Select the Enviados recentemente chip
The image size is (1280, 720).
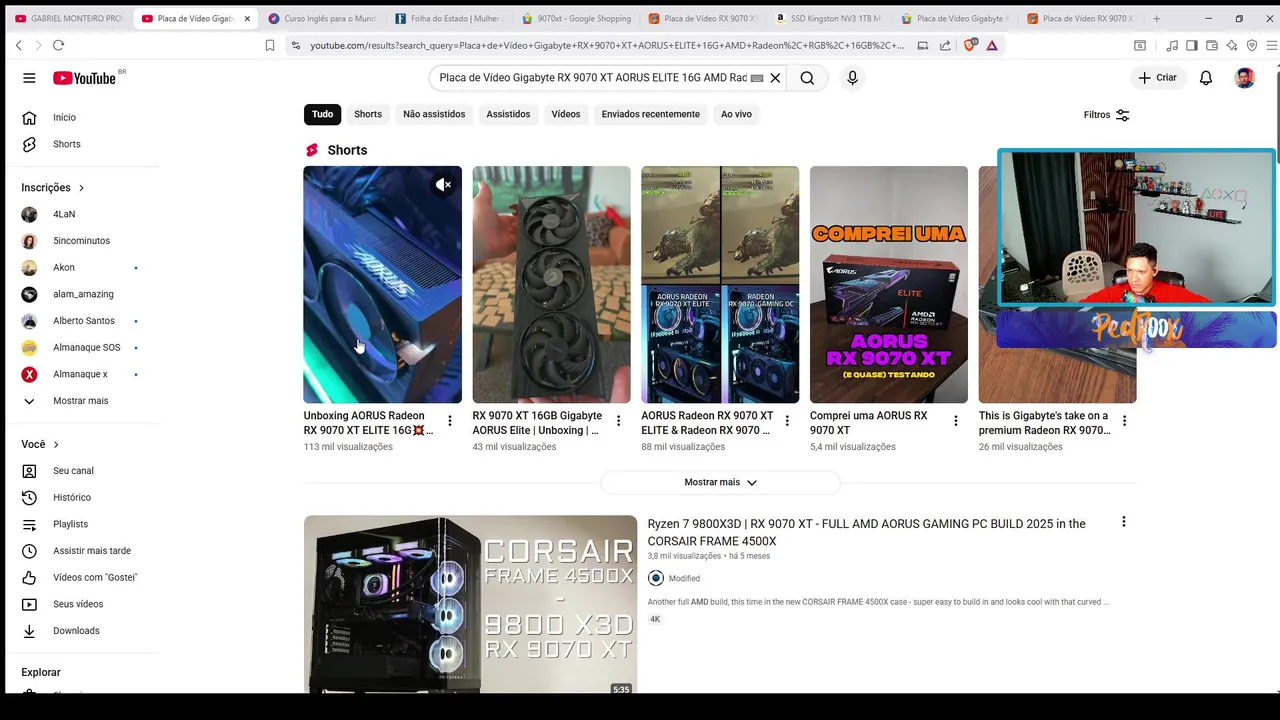[x=651, y=114]
